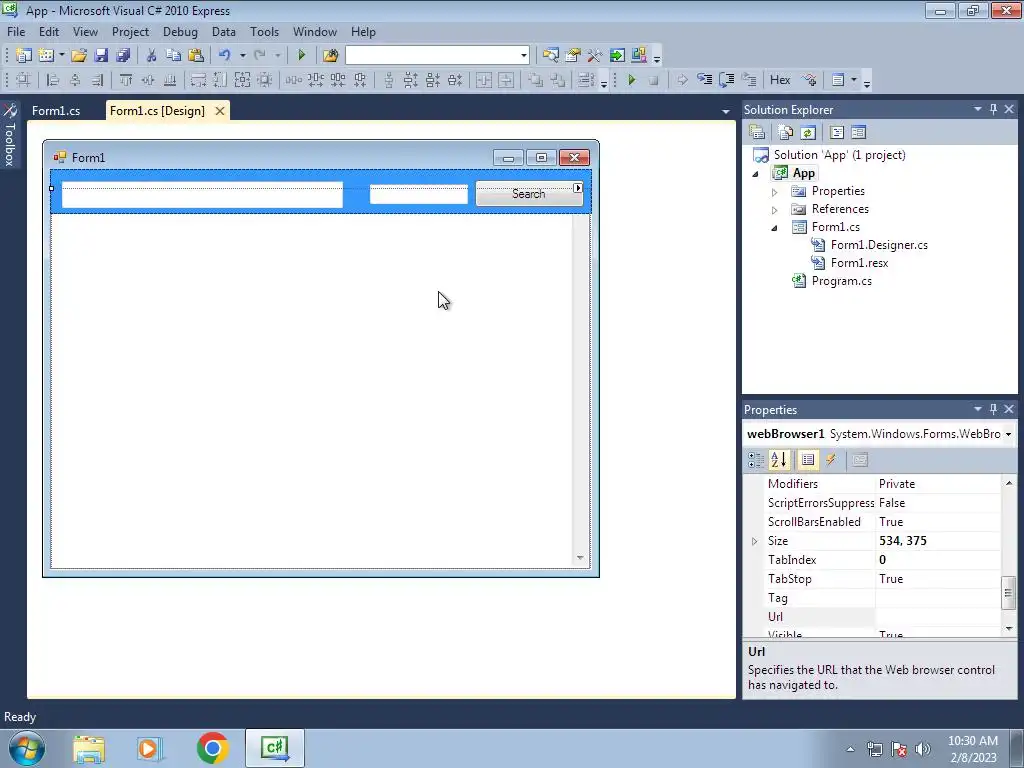Viewport: 1024px width, 768px height.
Task: Open the Undo history dropdown arrow
Action: (242, 56)
